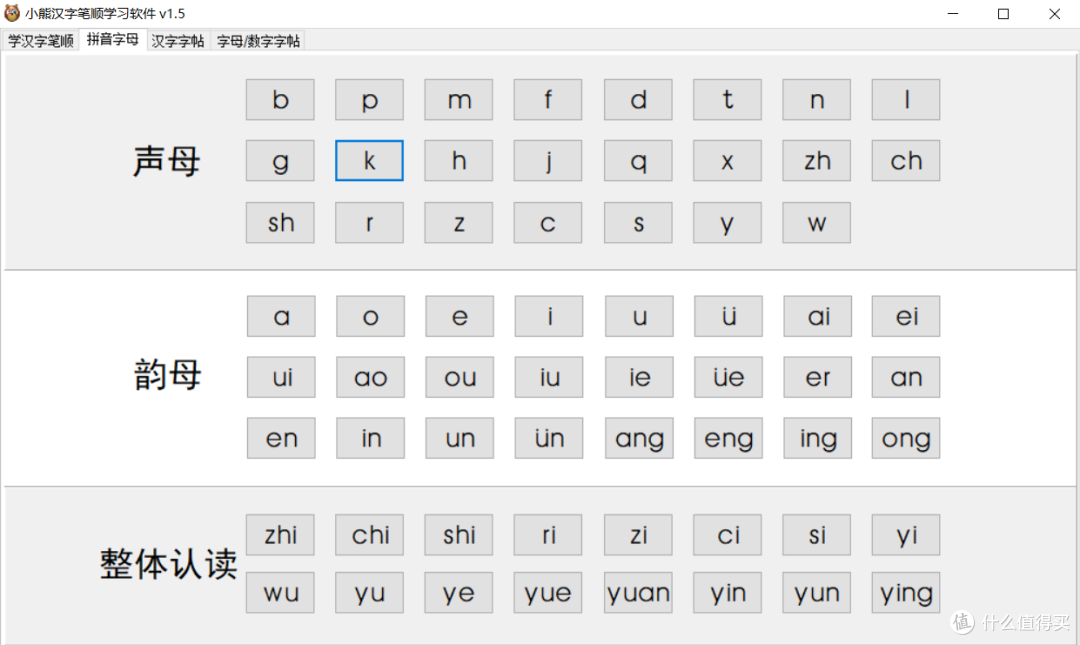
Task: Click the initial 'l' button
Action: click(x=906, y=100)
